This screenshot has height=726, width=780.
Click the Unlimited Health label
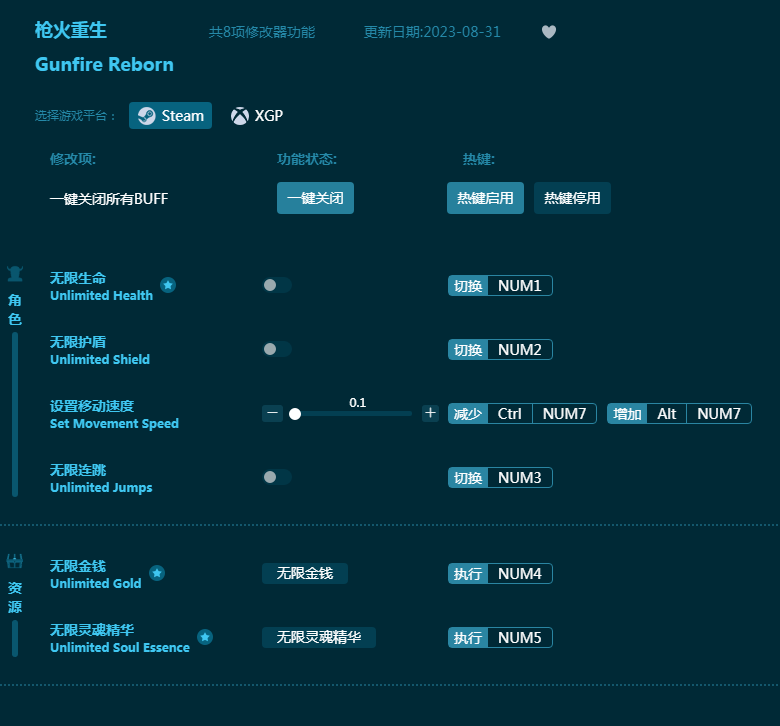(x=101, y=296)
